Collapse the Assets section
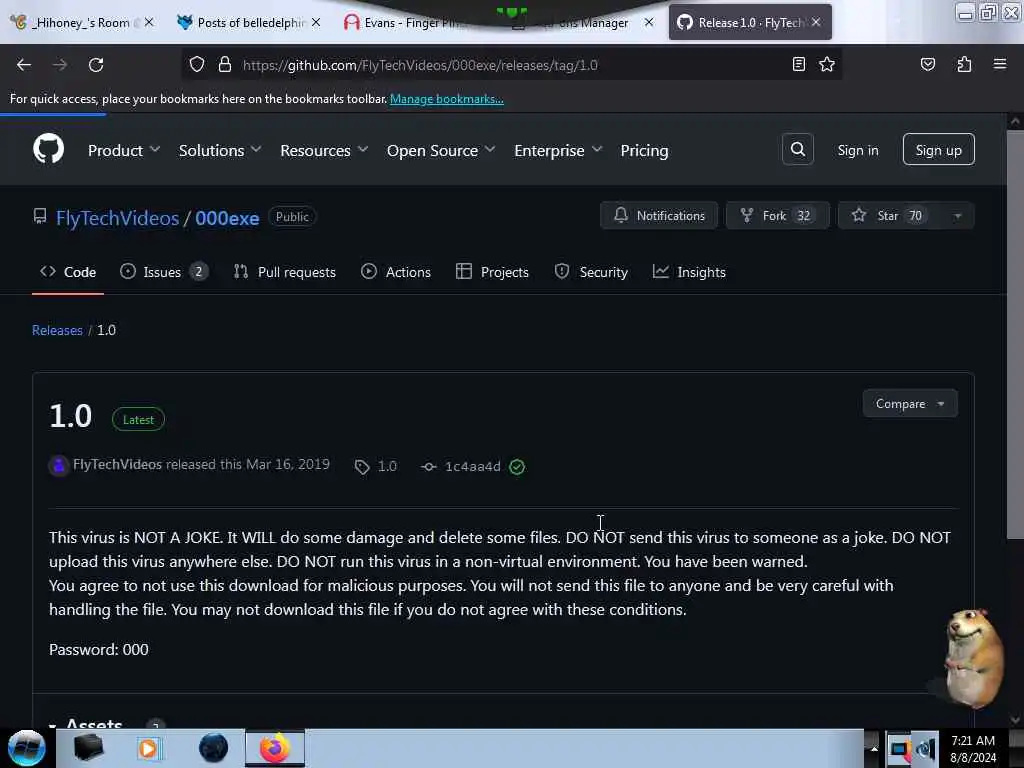Screen dimensions: 1024x768 pos(85,724)
